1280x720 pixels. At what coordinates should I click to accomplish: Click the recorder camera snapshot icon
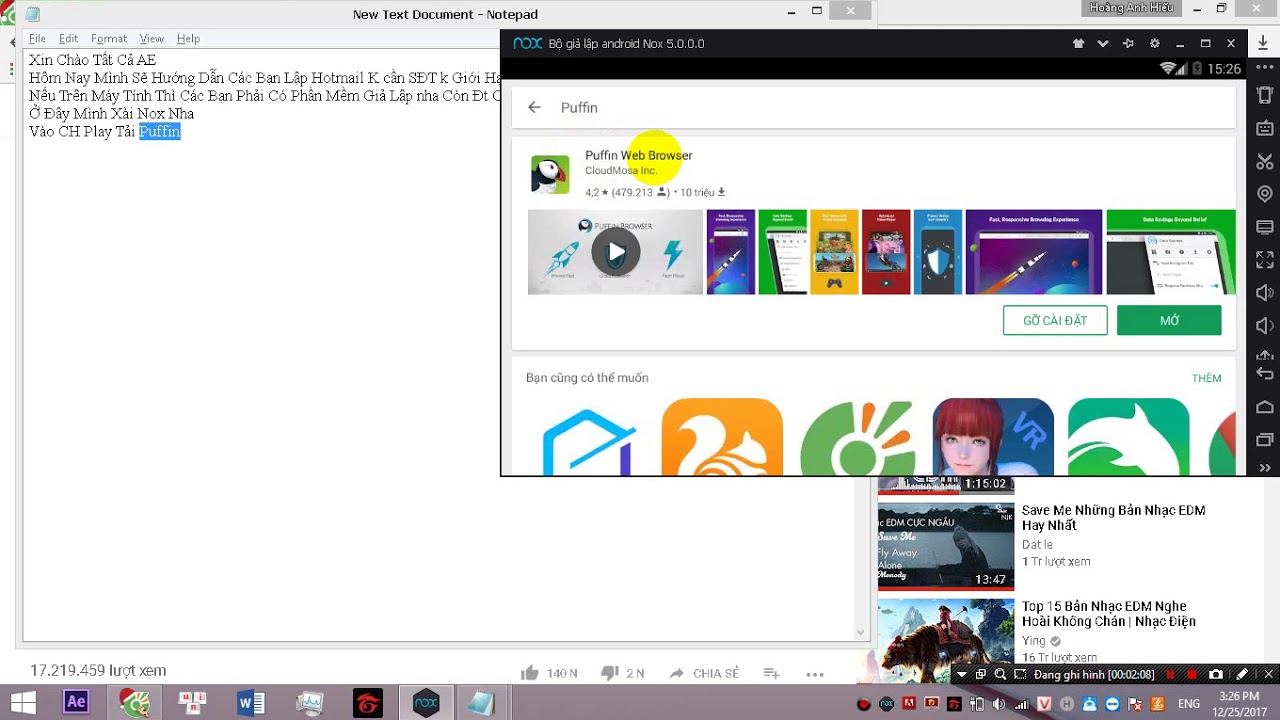[x=1216, y=675]
